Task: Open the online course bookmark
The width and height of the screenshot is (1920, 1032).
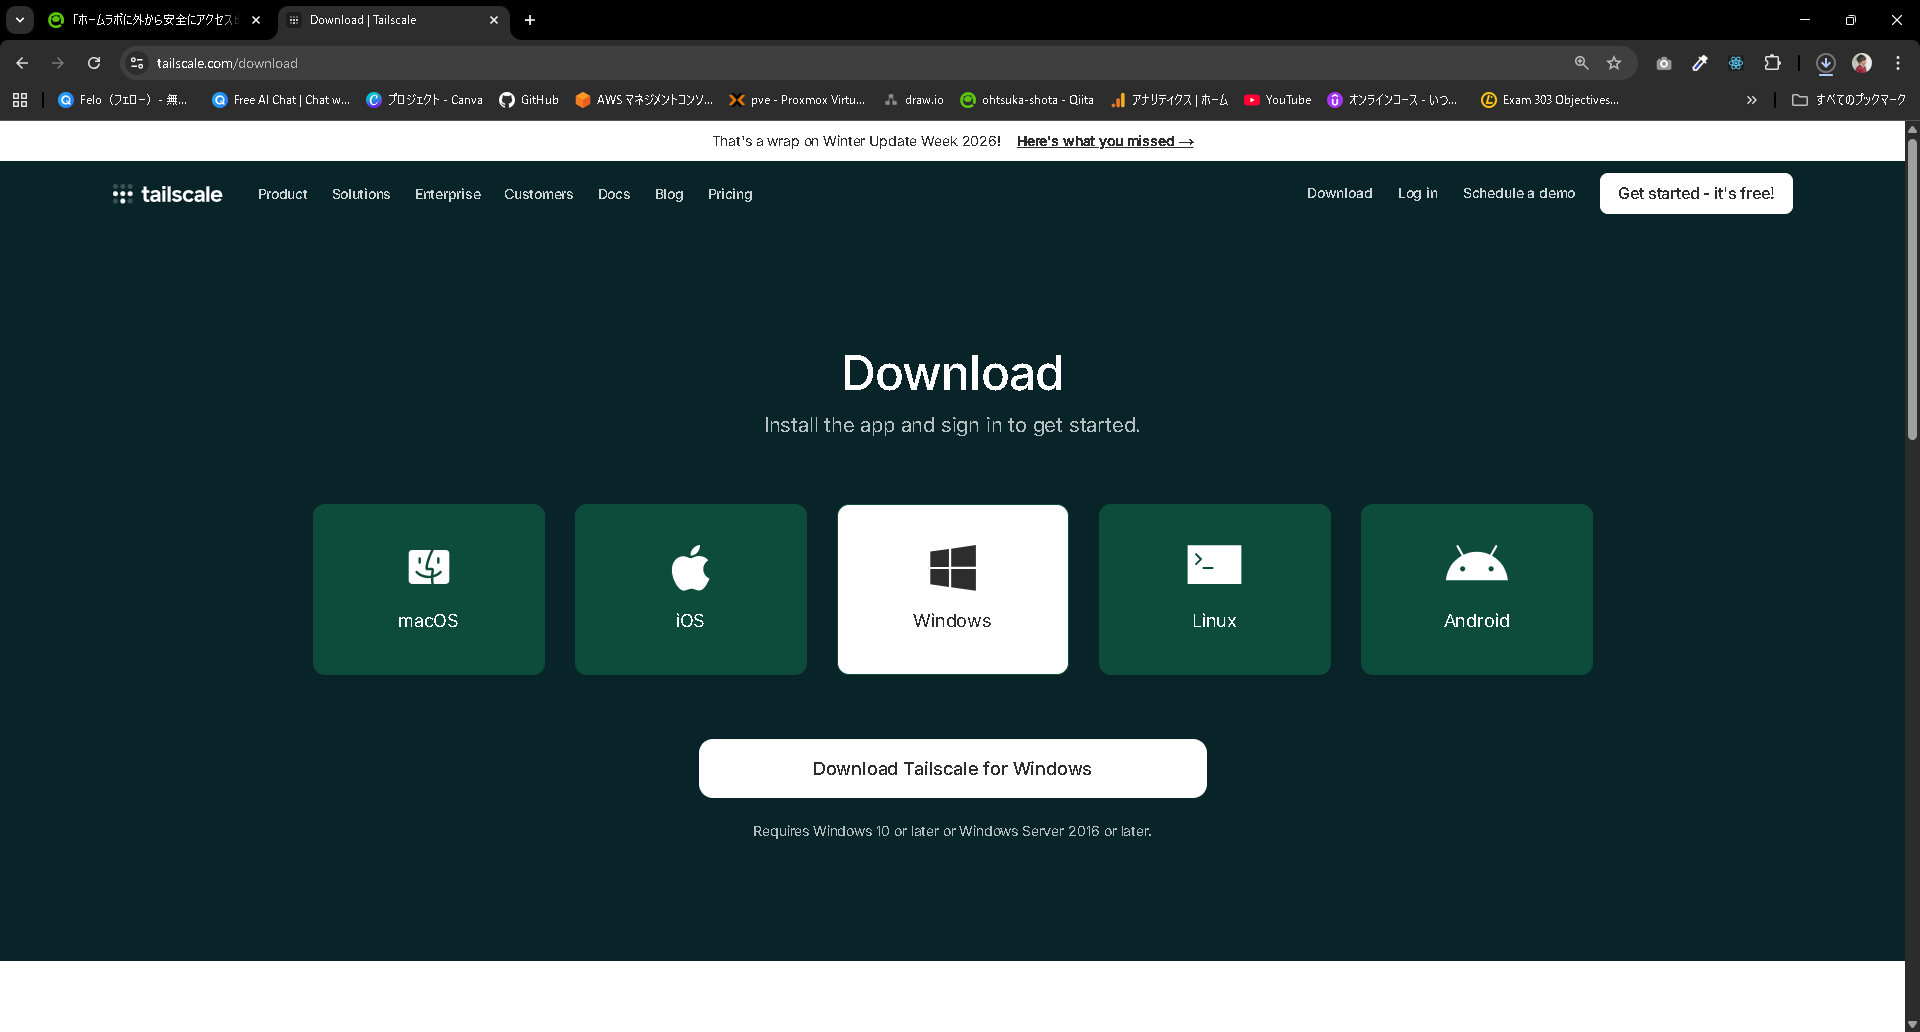Action: tap(1392, 100)
